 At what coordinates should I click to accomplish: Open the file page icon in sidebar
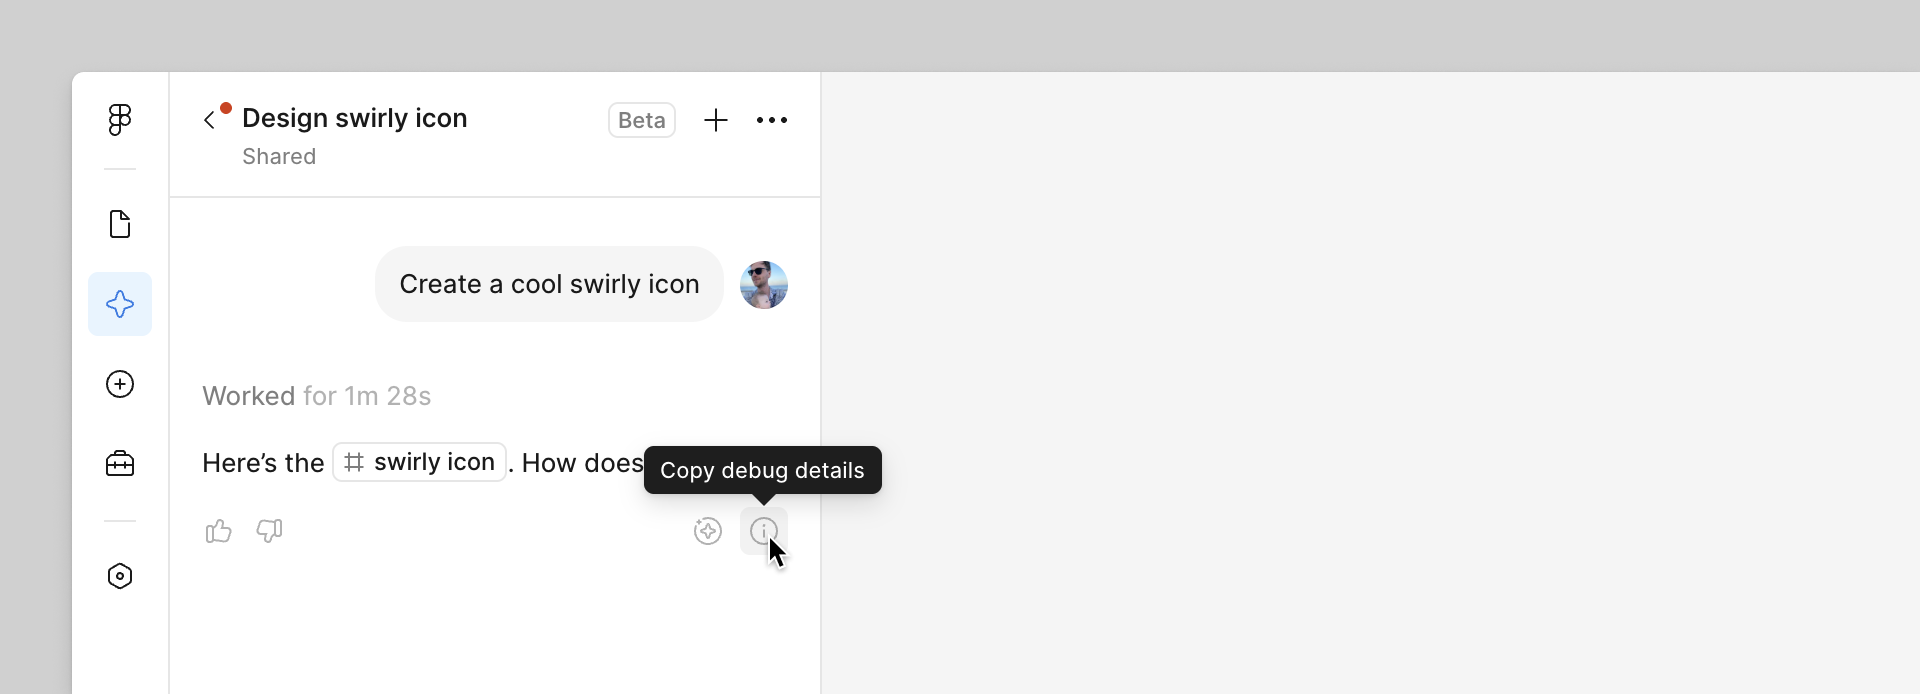pos(120,224)
